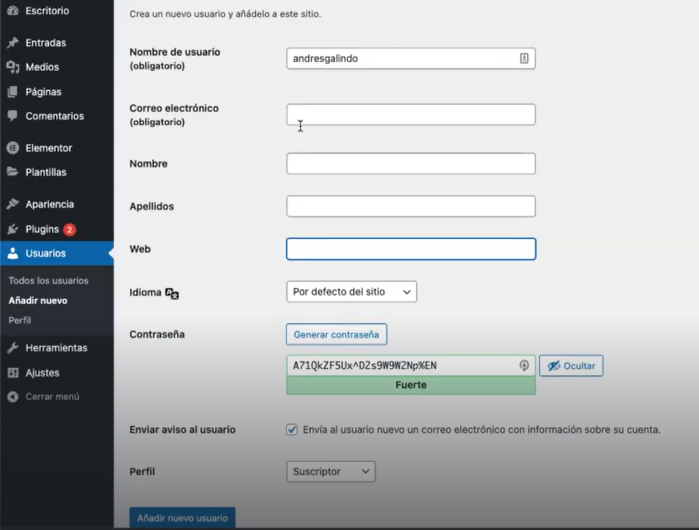Open Comentarios in the sidebar

[57, 116]
